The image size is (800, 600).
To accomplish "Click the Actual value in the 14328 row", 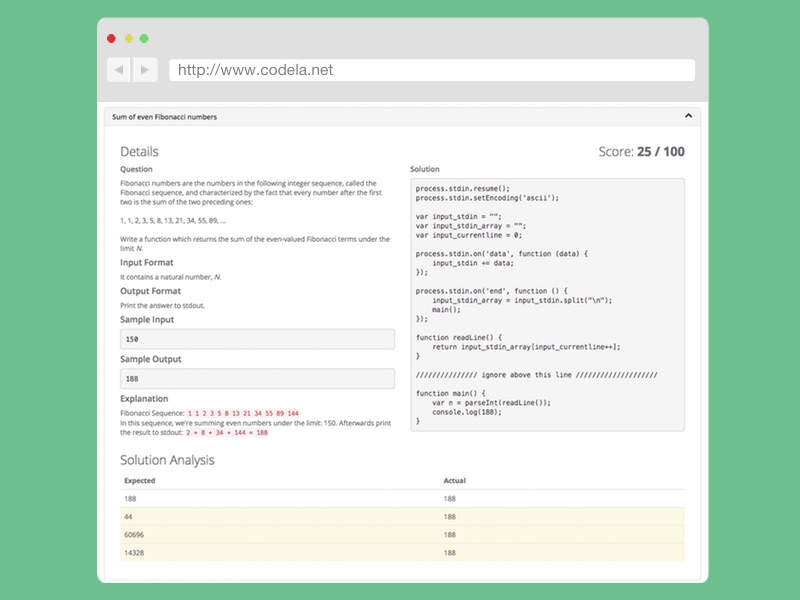I will tap(449, 553).
